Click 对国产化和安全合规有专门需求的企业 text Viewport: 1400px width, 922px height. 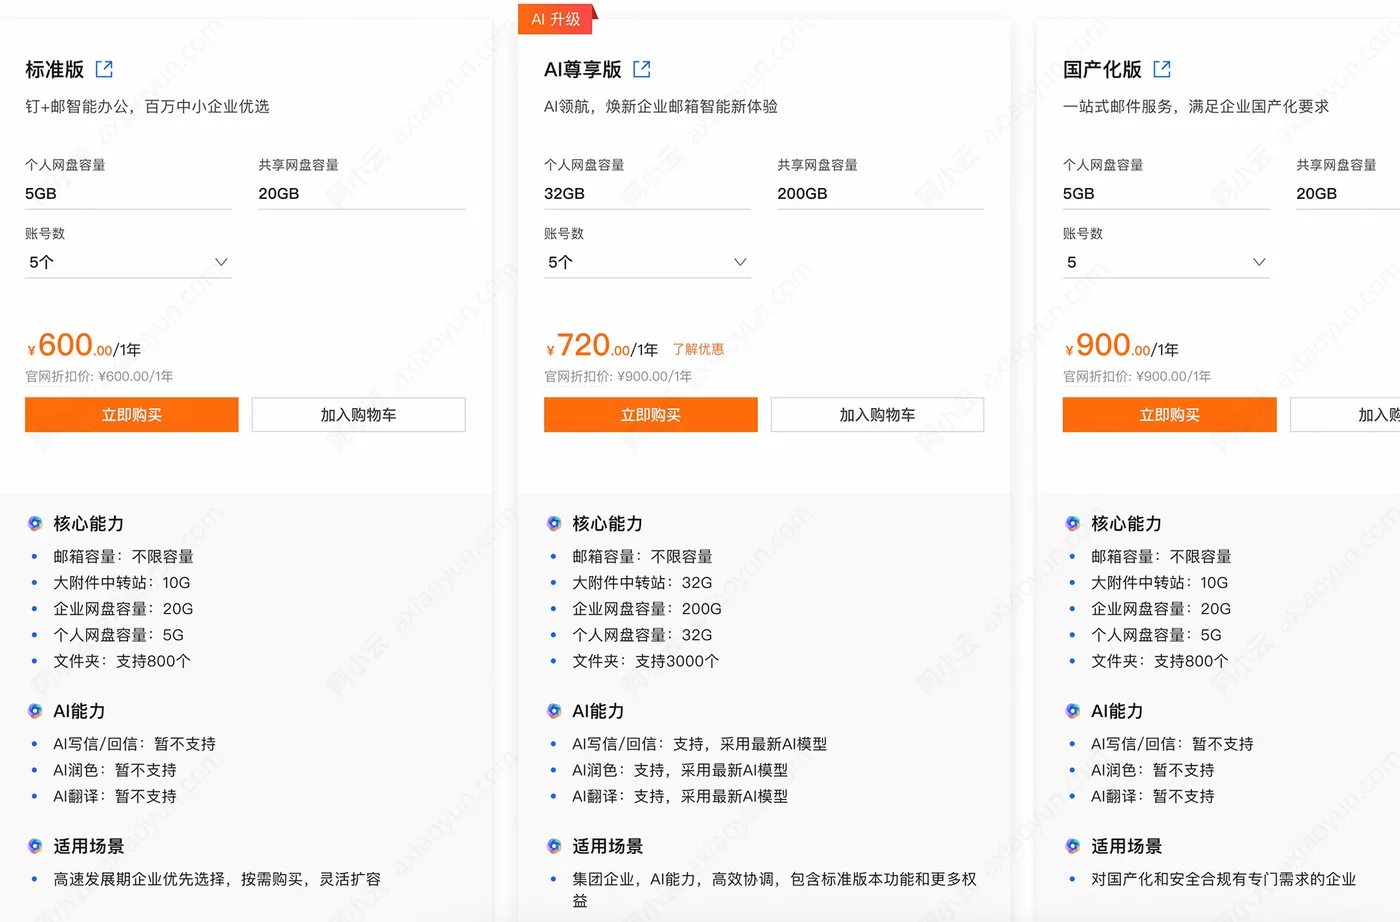pos(1224,879)
